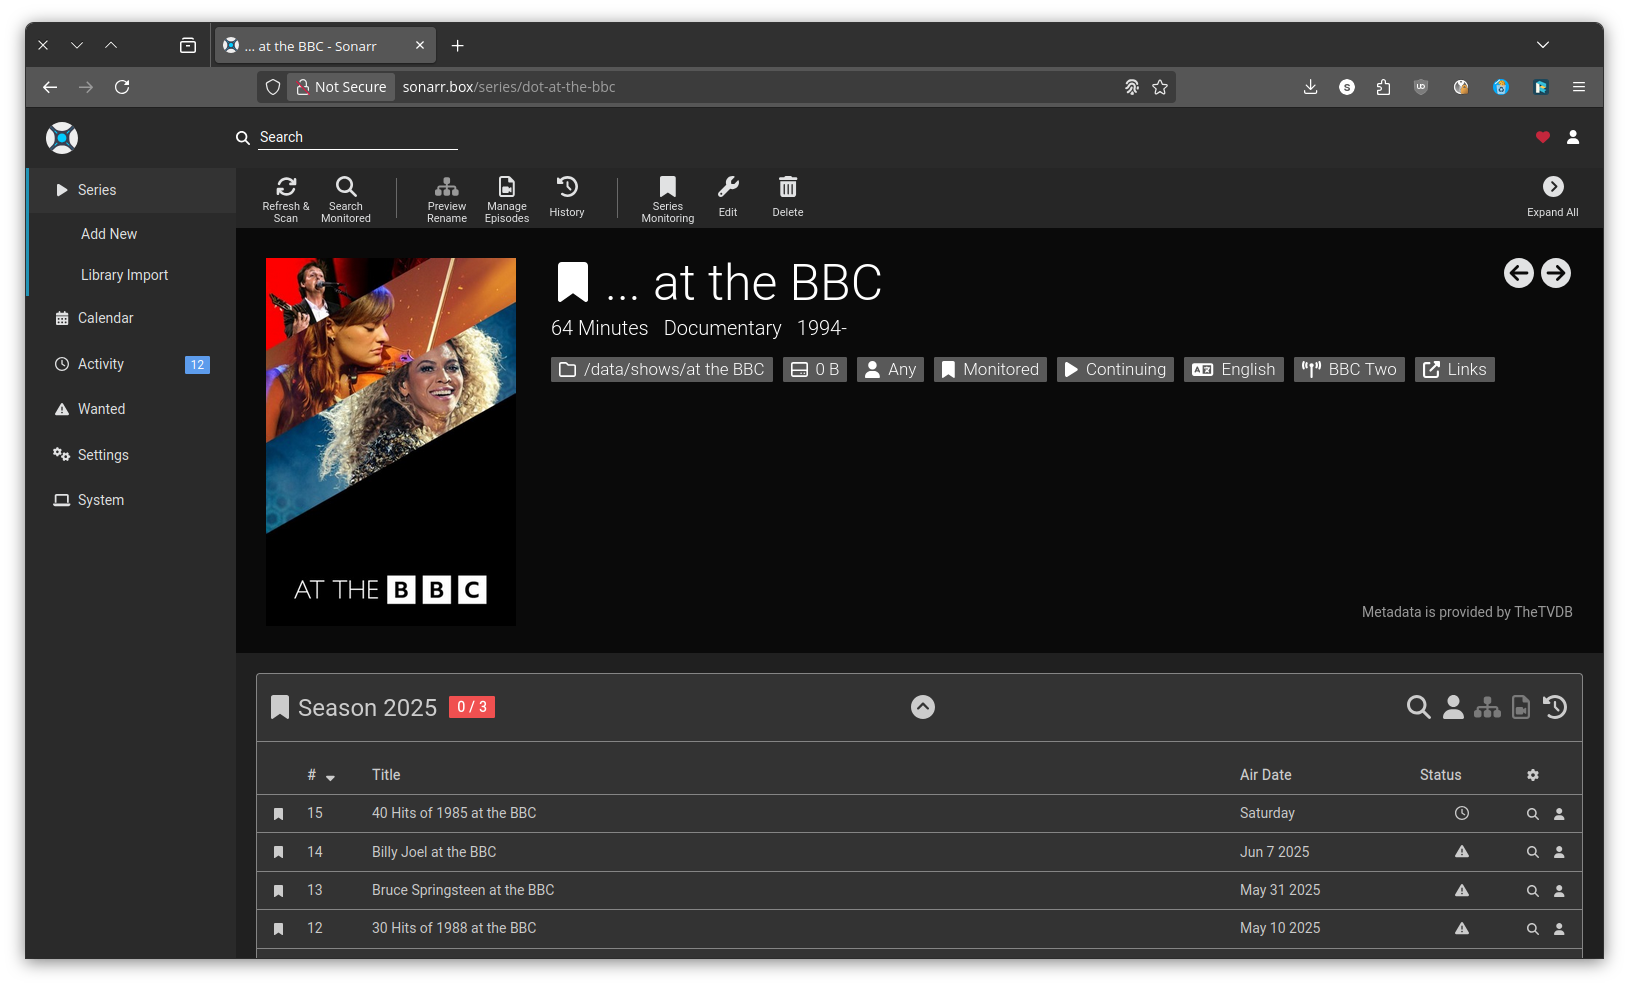The height and width of the screenshot is (987, 1629).
Task: Toggle the series monitored bookmark beside the title
Action: tap(573, 283)
